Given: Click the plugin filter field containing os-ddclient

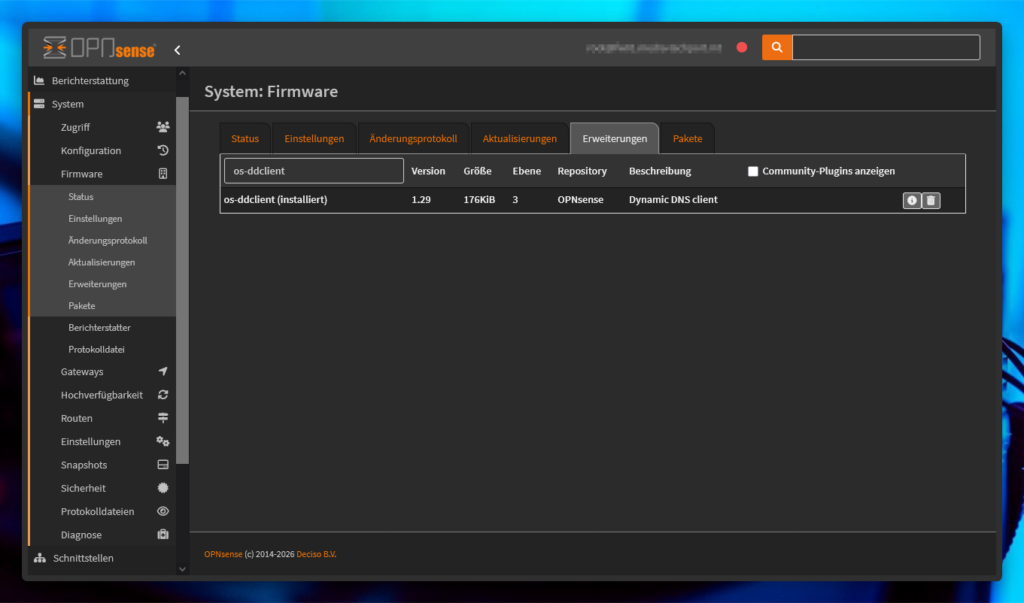Looking at the screenshot, I should (313, 171).
